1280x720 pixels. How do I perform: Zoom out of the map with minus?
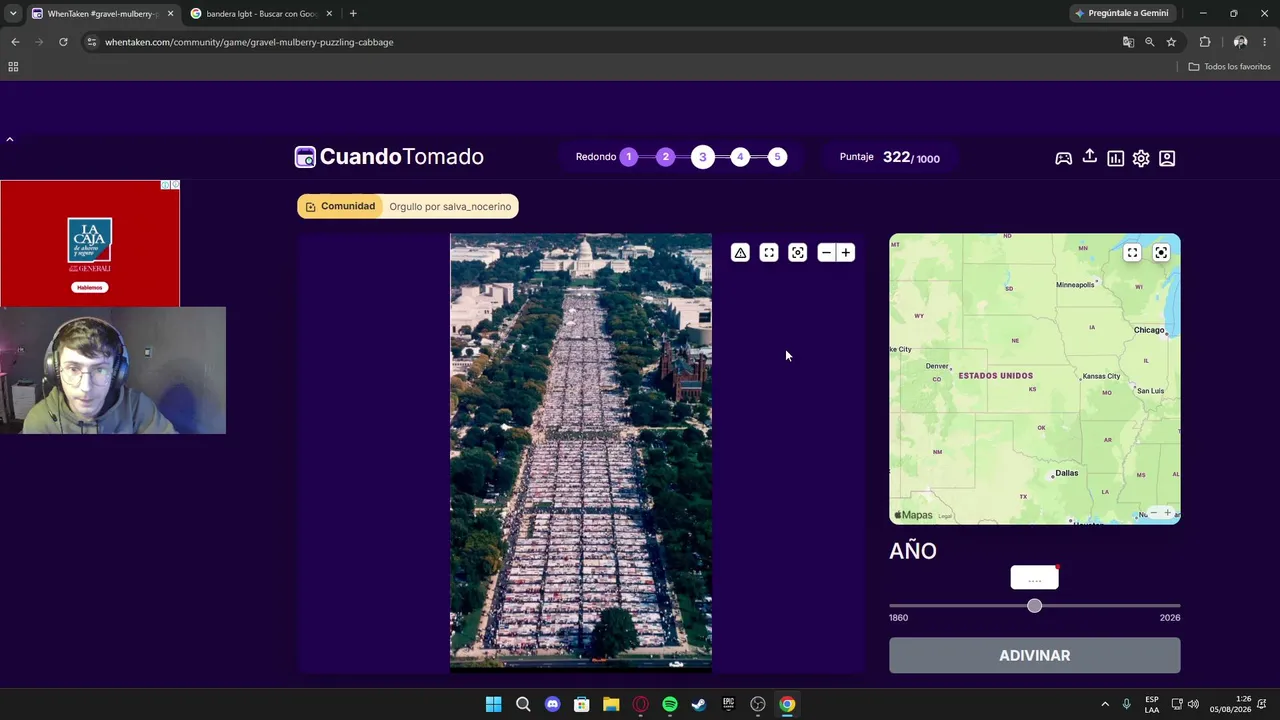1154,513
